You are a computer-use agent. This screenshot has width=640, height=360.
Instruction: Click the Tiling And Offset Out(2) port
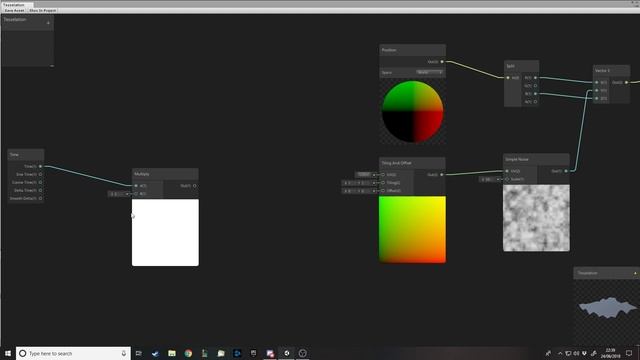point(442,175)
